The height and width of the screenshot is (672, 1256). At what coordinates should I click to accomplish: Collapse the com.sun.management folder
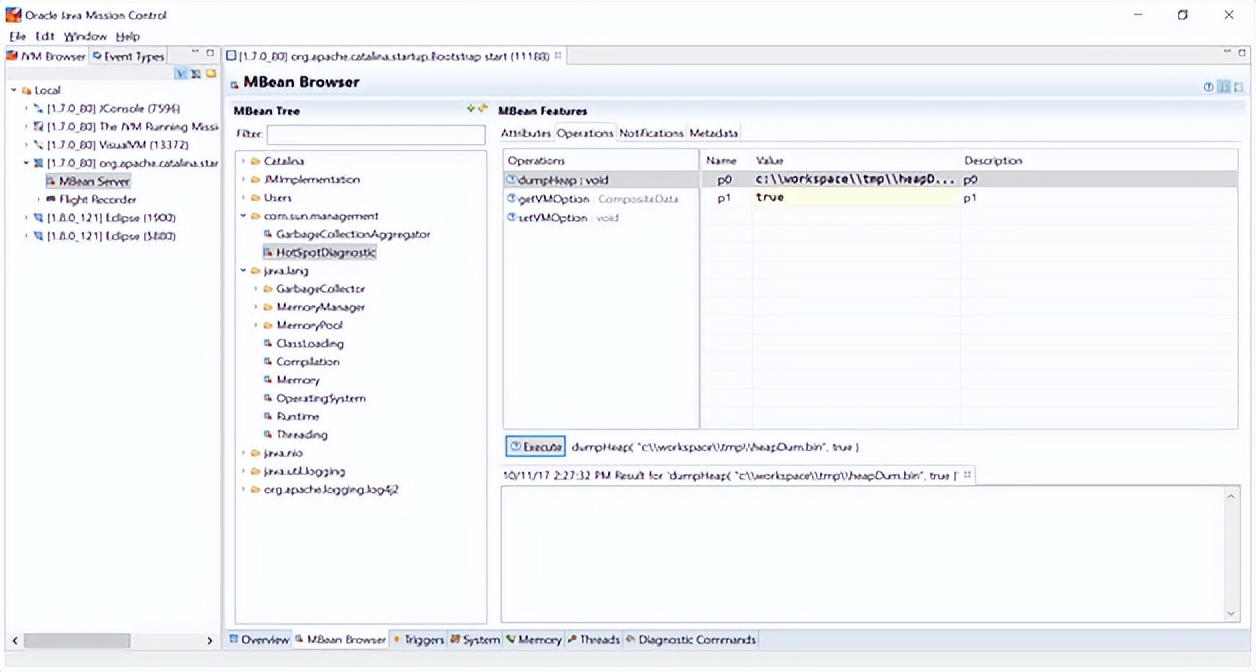(243, 216)
